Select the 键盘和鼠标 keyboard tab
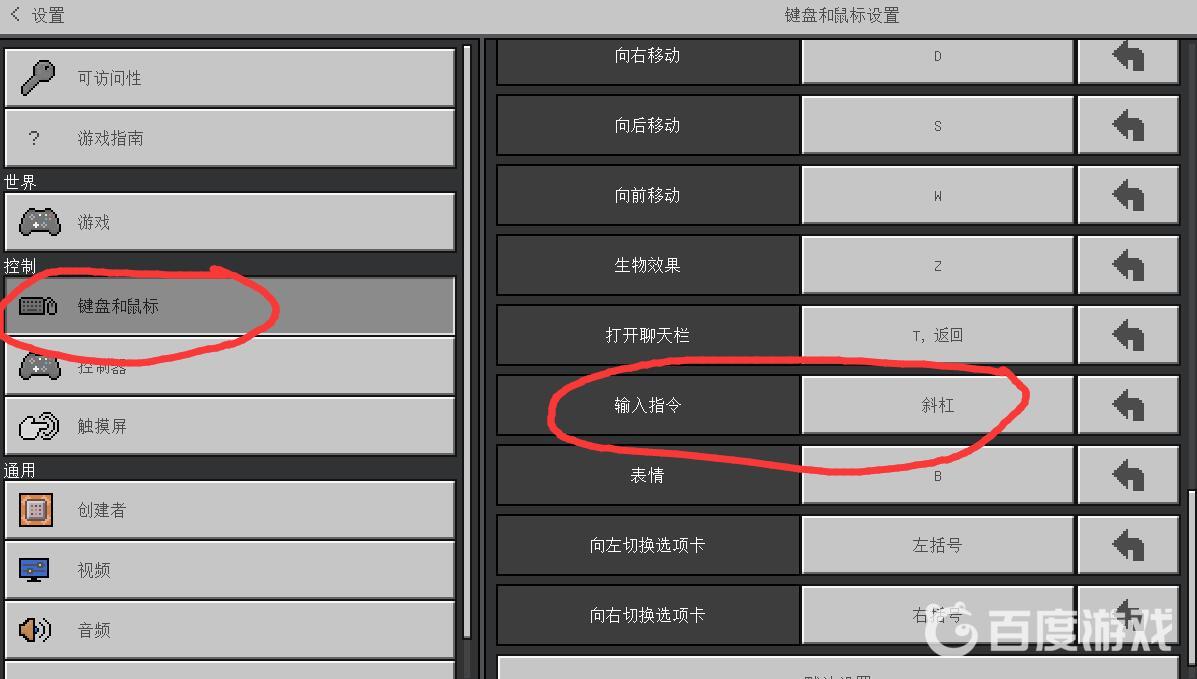The height and width of the screenshot is (679, 1197). (x=230, y=306)
